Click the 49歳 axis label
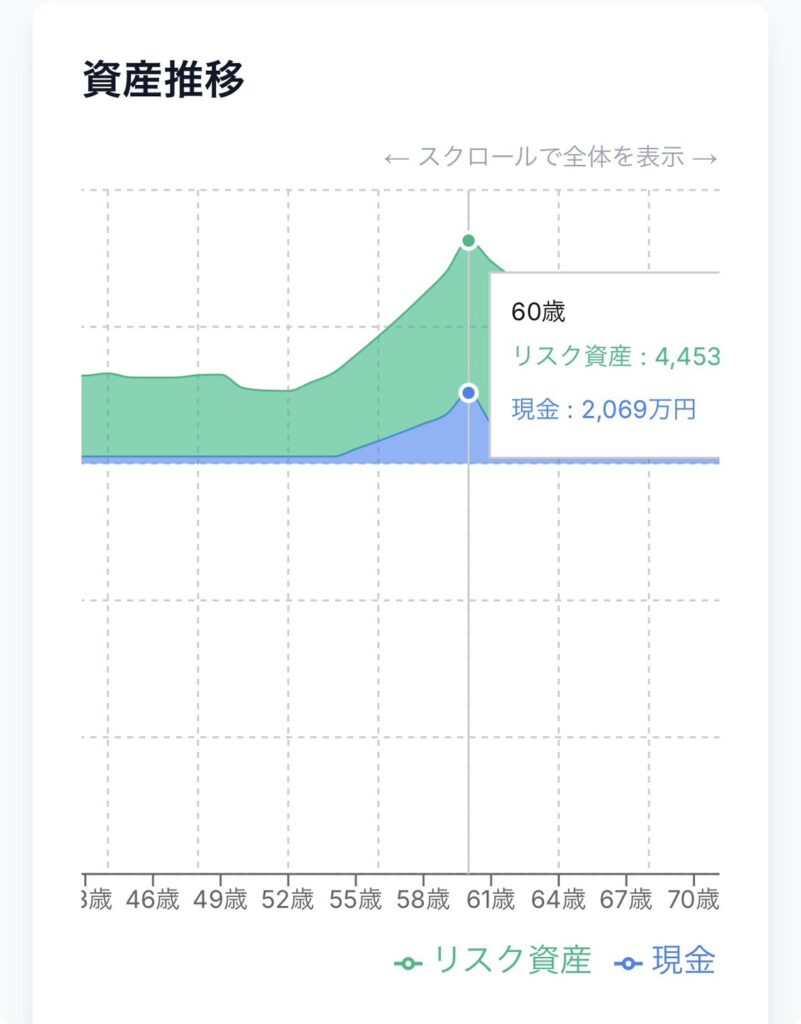 220,899
